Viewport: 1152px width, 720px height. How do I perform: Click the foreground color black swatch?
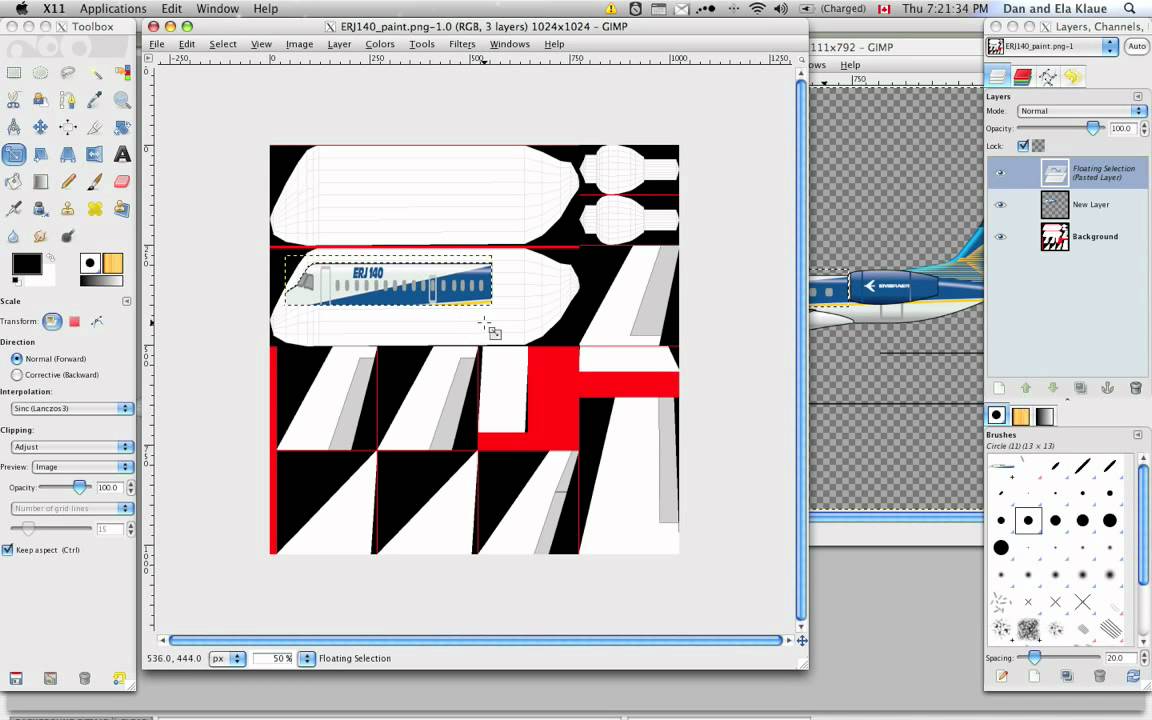click(x=26, y=264)
